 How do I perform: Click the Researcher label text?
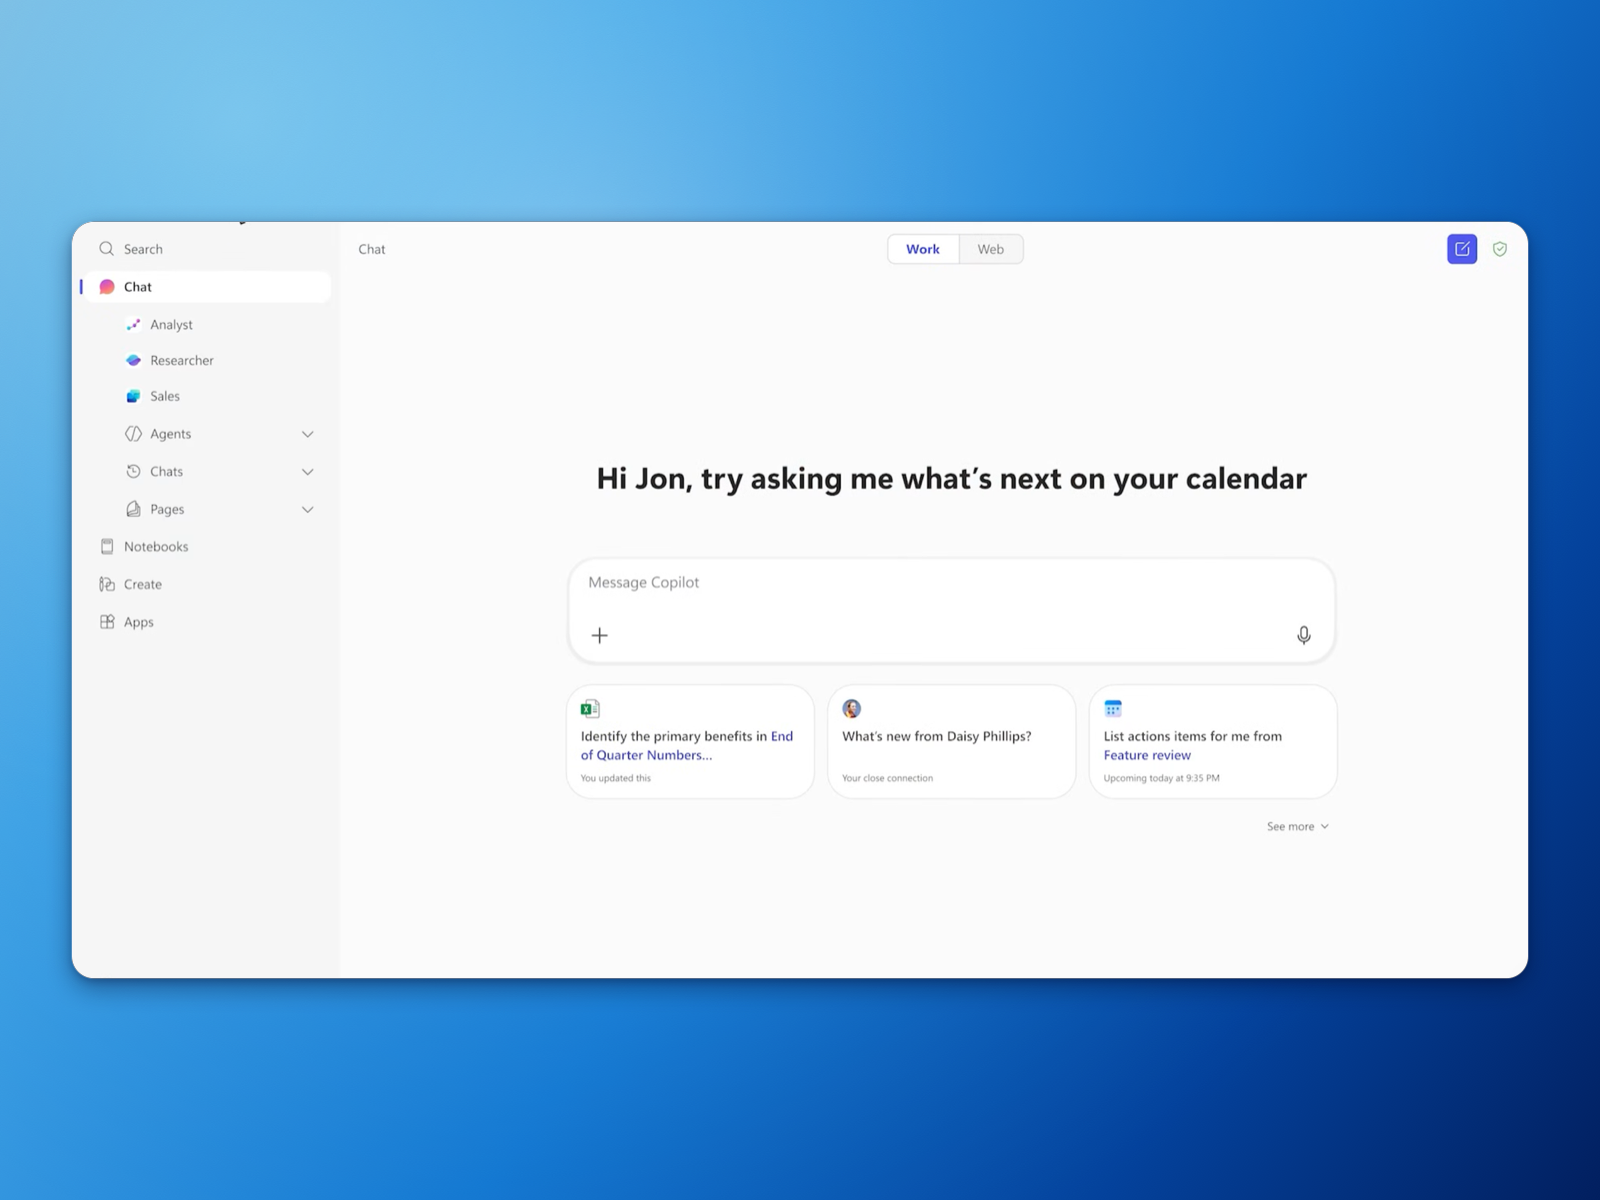(182, 360)
